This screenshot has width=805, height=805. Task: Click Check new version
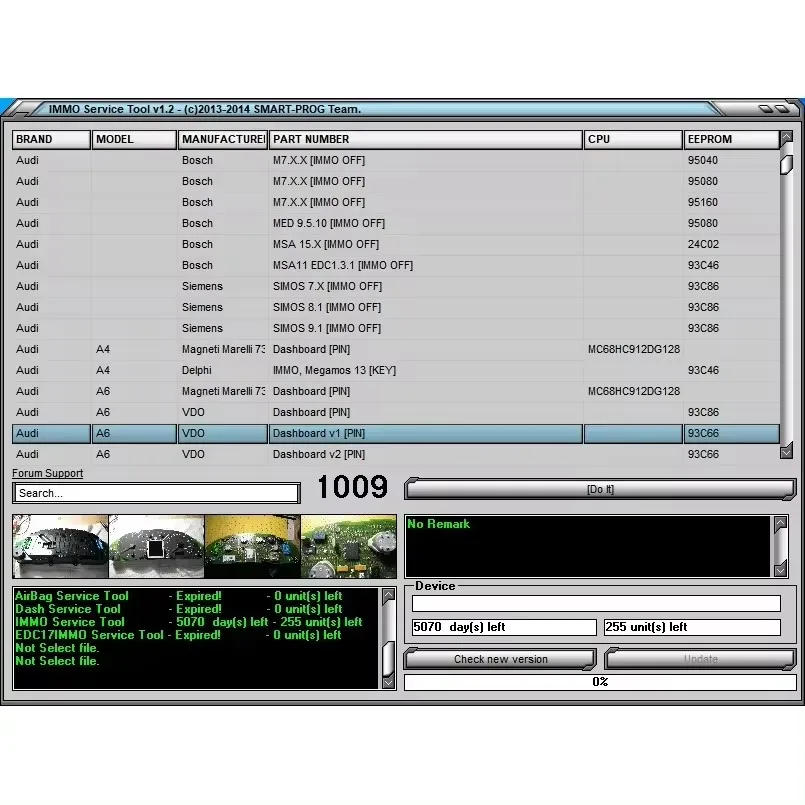click(499, 659)
